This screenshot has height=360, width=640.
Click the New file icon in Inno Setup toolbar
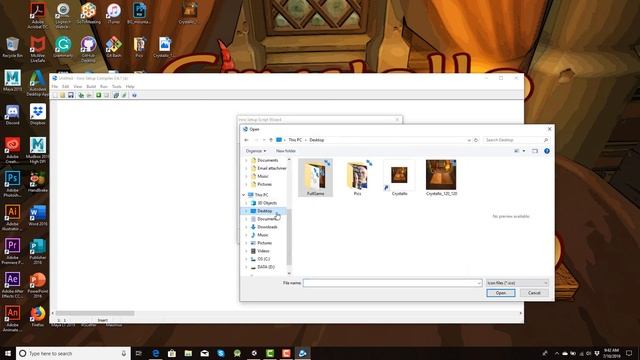coord(55,95)
